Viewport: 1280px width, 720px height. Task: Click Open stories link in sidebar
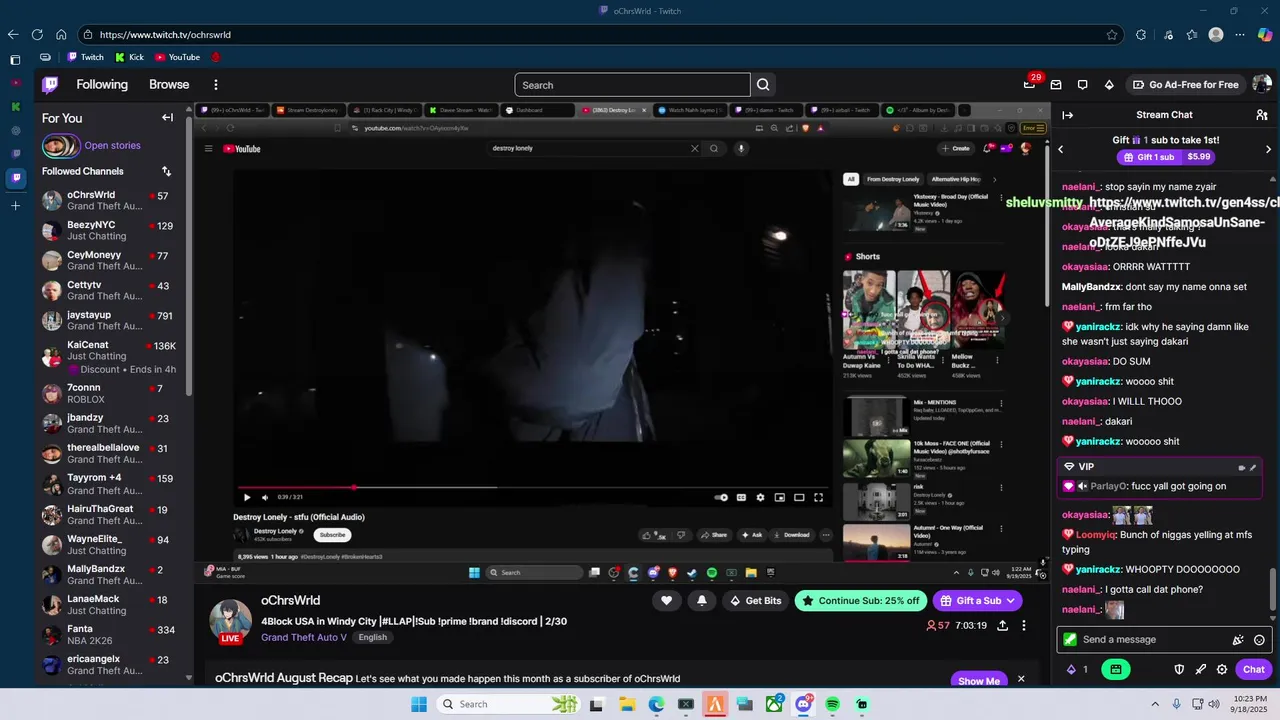click(112, 146)
